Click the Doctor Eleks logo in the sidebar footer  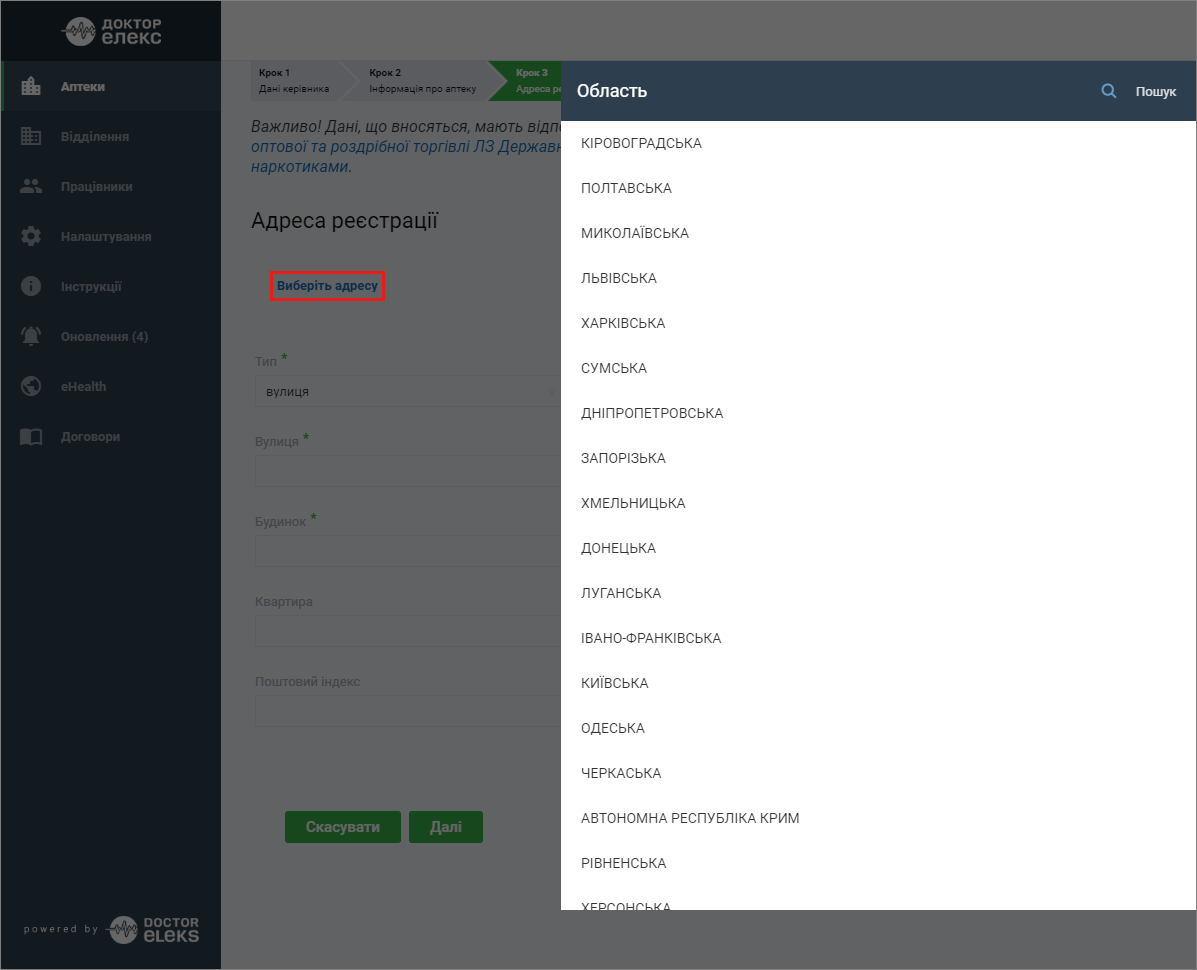[154, 930]
